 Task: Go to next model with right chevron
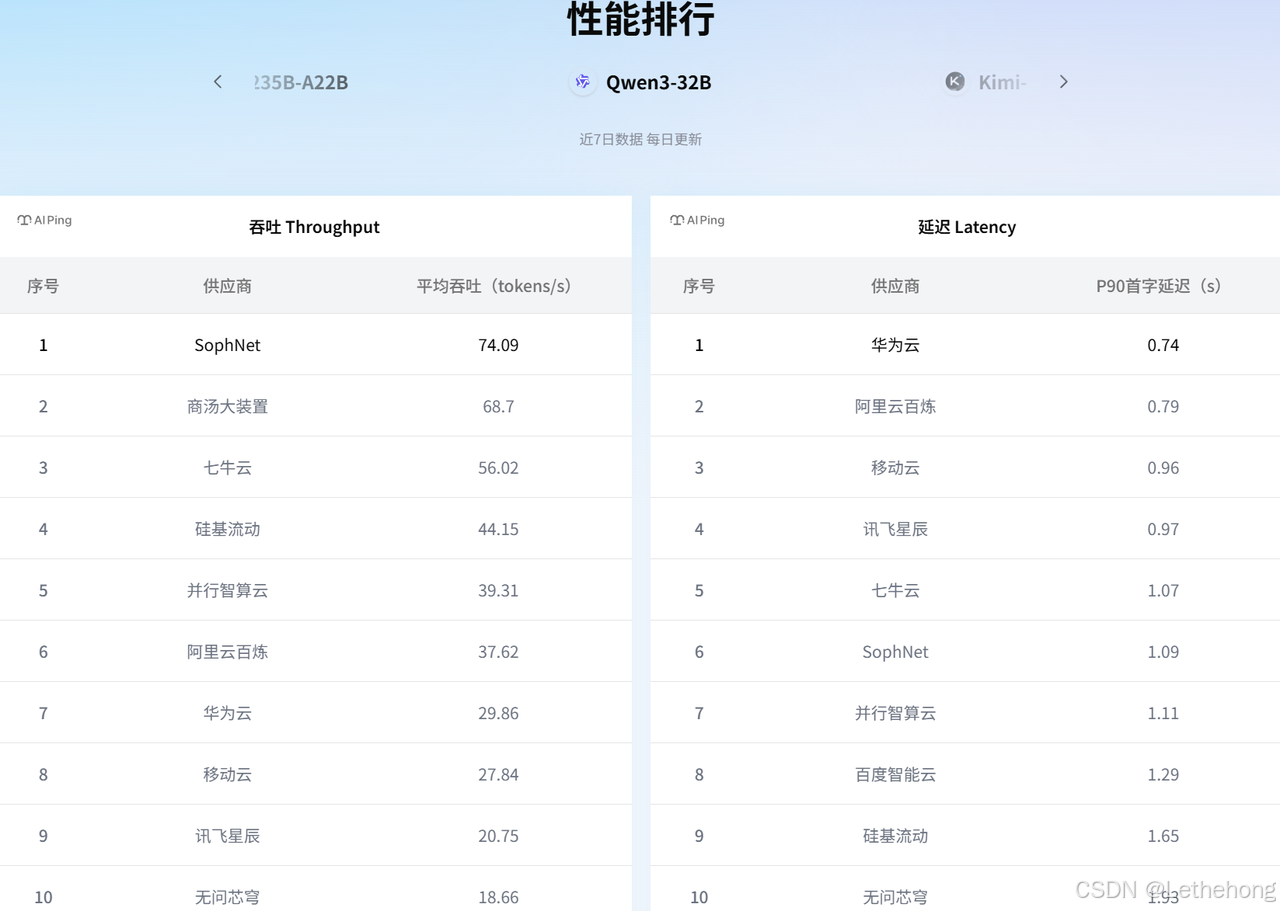[x=1063, y=82]
